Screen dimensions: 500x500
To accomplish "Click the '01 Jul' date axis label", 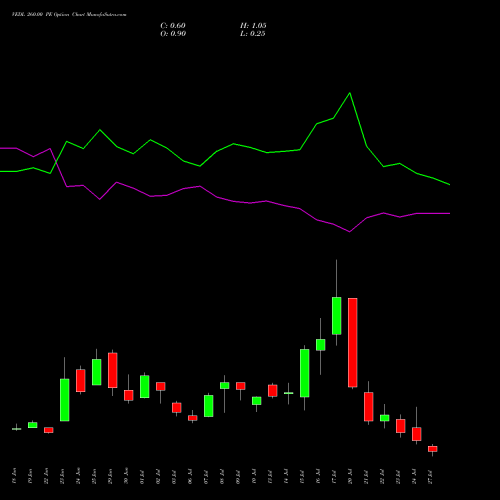I will (142, 476).
